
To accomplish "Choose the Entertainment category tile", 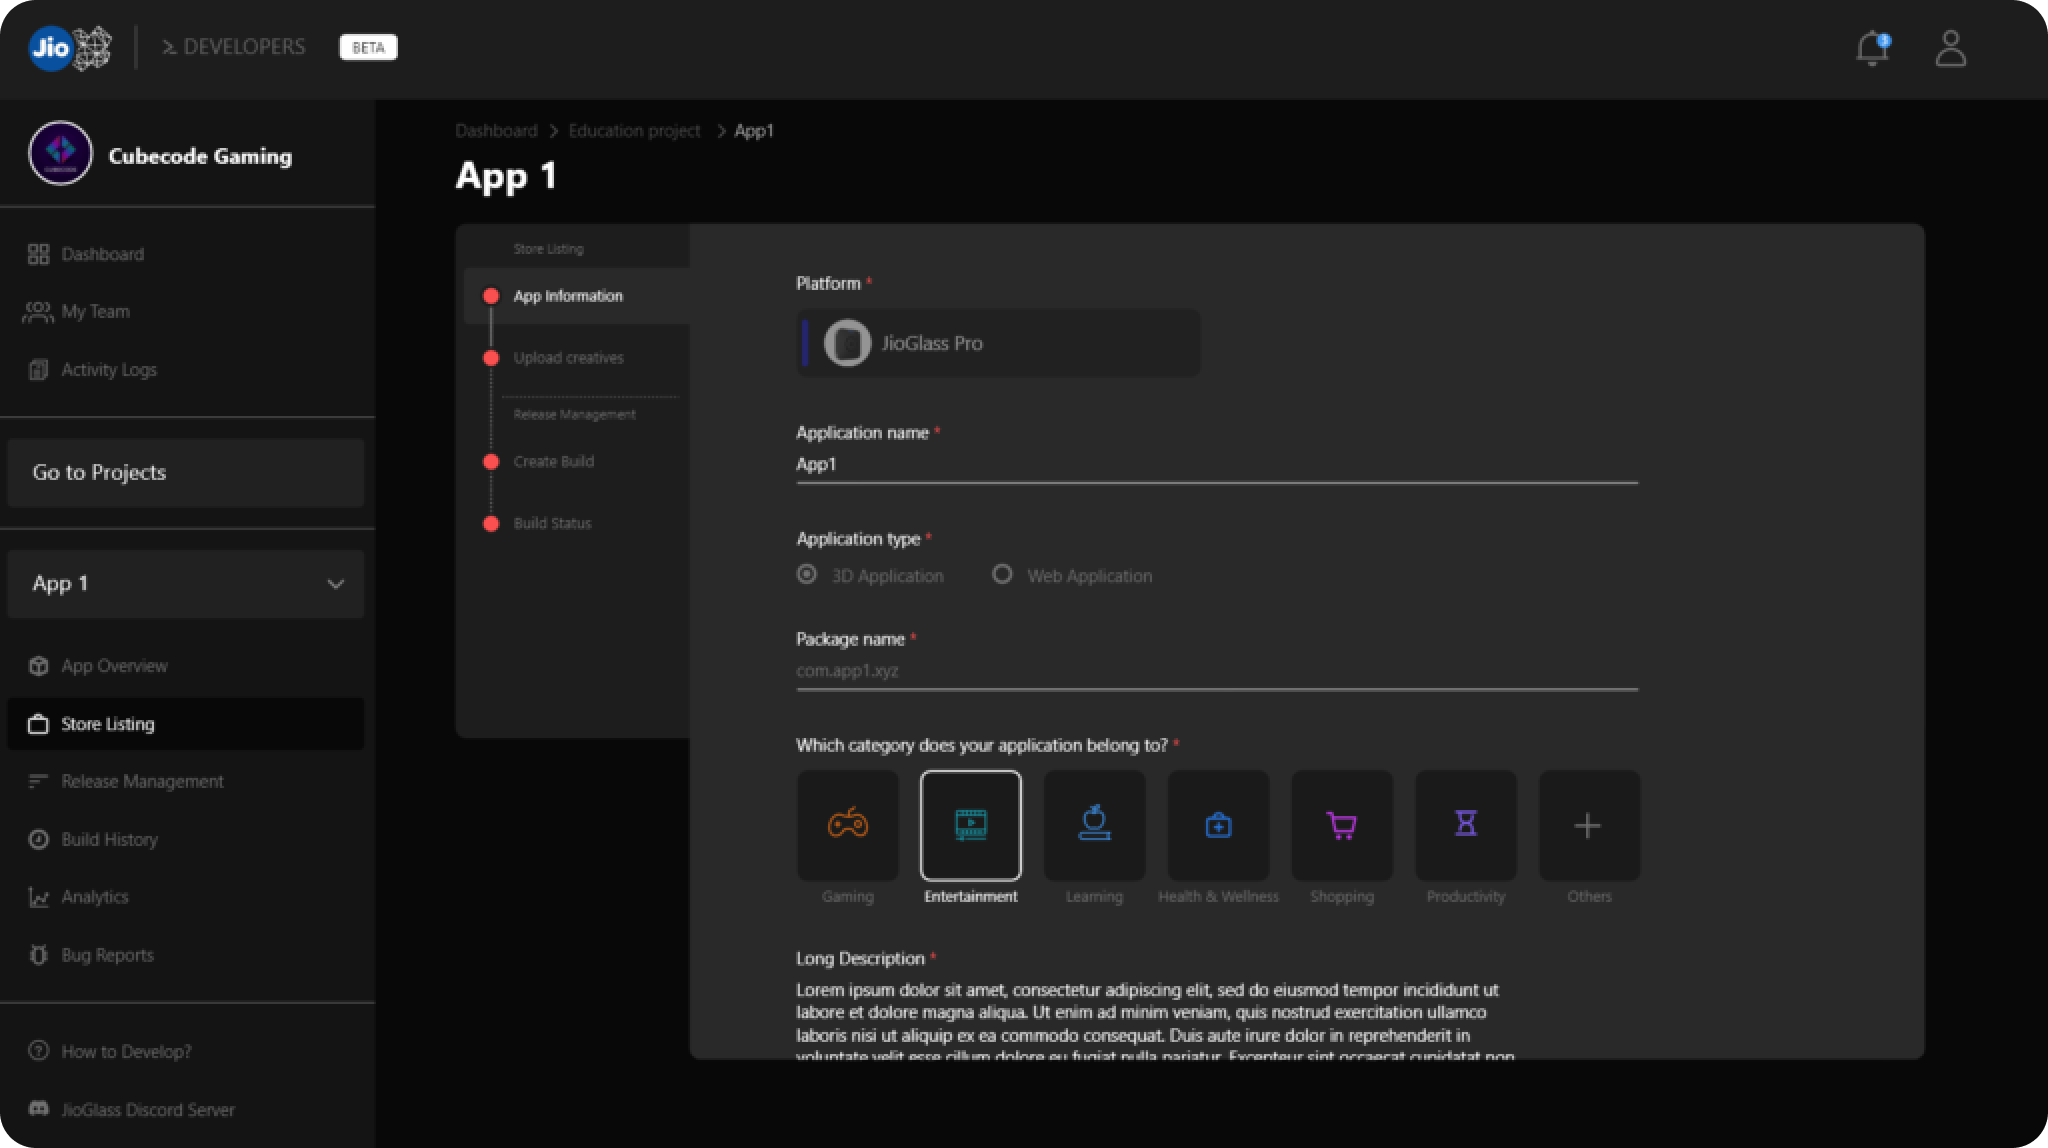I will pyautogui.click(x=971, y=826).
